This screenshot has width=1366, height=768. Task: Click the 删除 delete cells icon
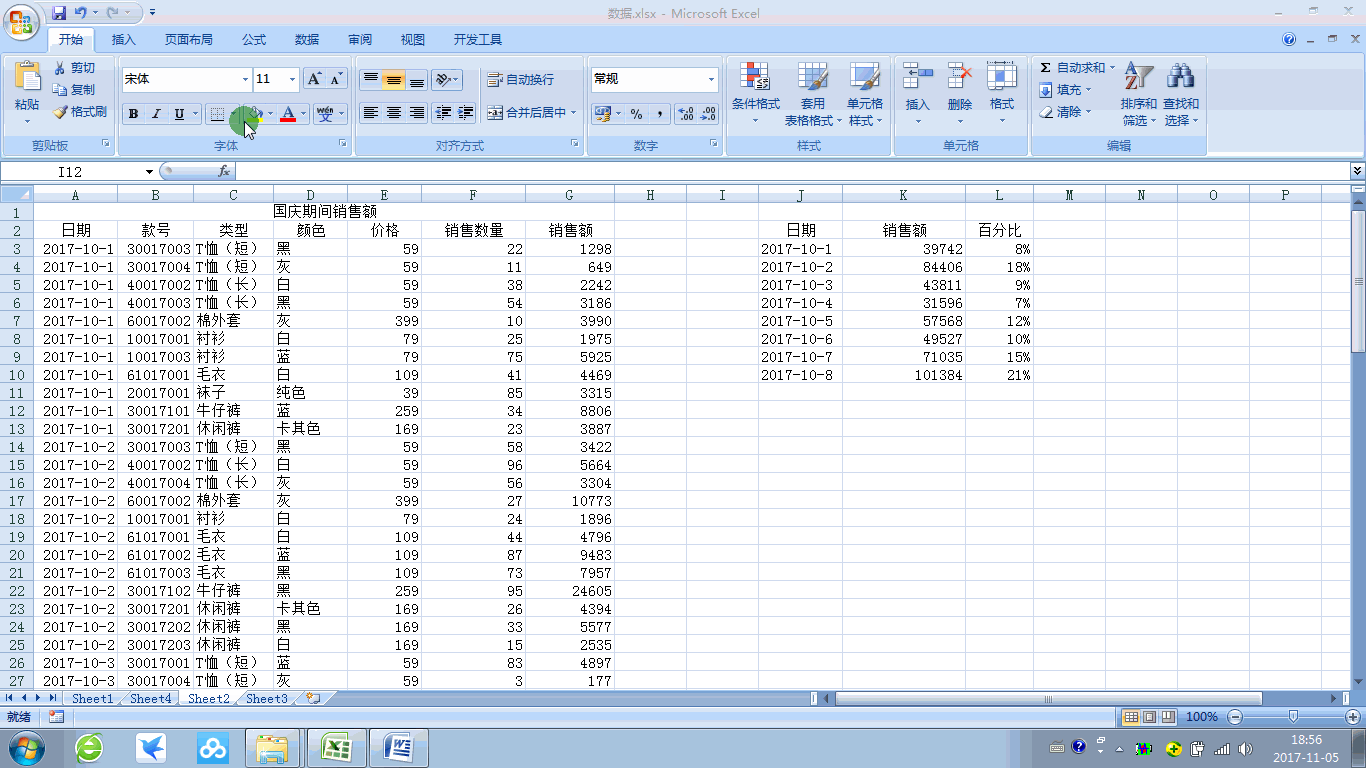[959, 76]
